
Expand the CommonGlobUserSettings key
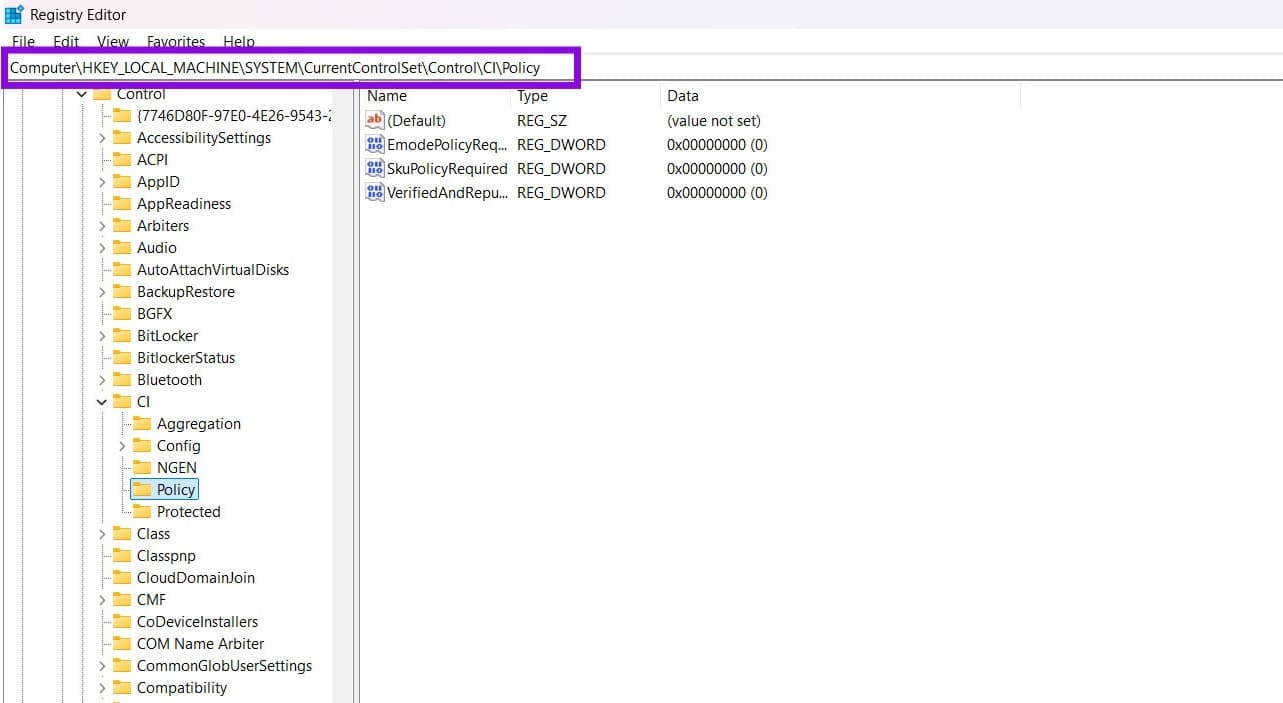coord(102,666)
